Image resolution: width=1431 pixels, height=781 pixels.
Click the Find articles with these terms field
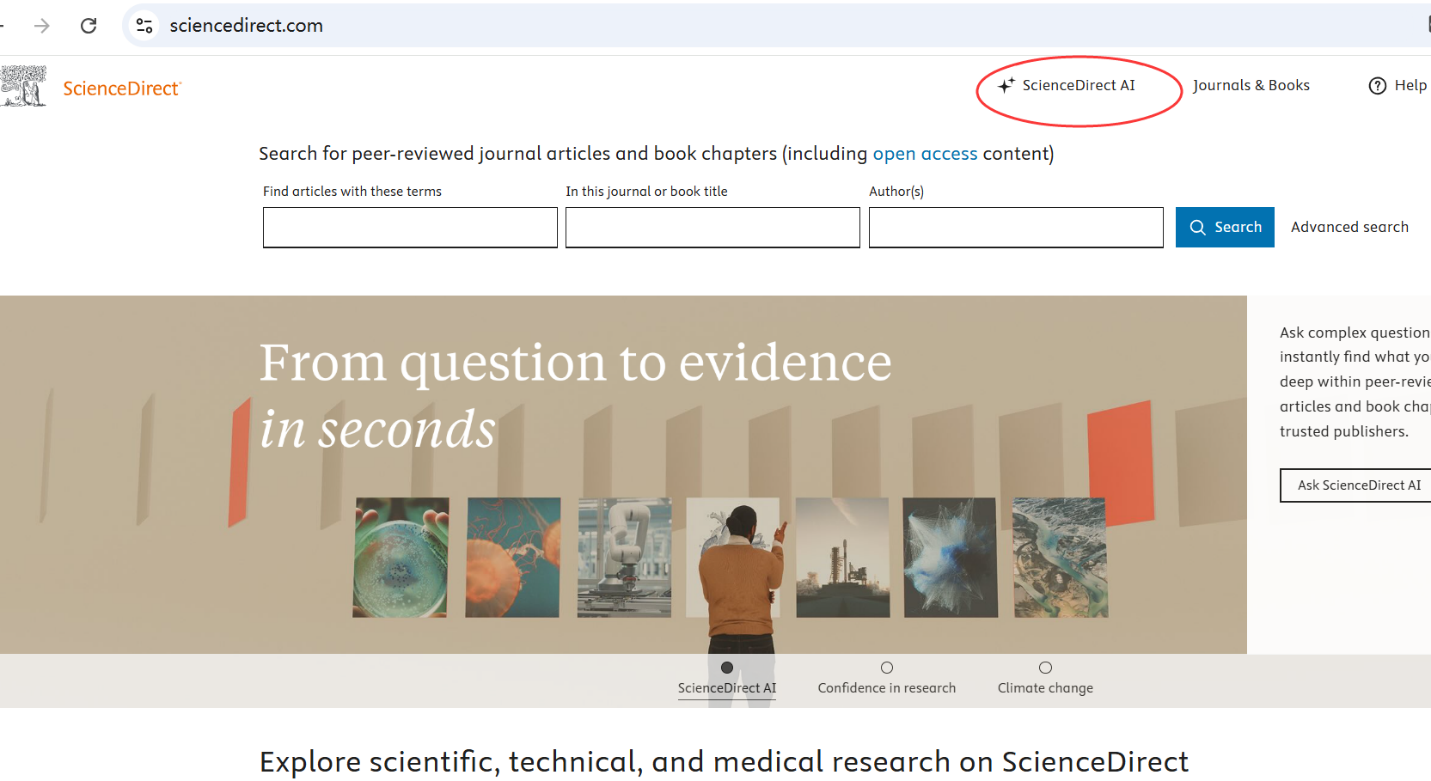pos(410,227)
